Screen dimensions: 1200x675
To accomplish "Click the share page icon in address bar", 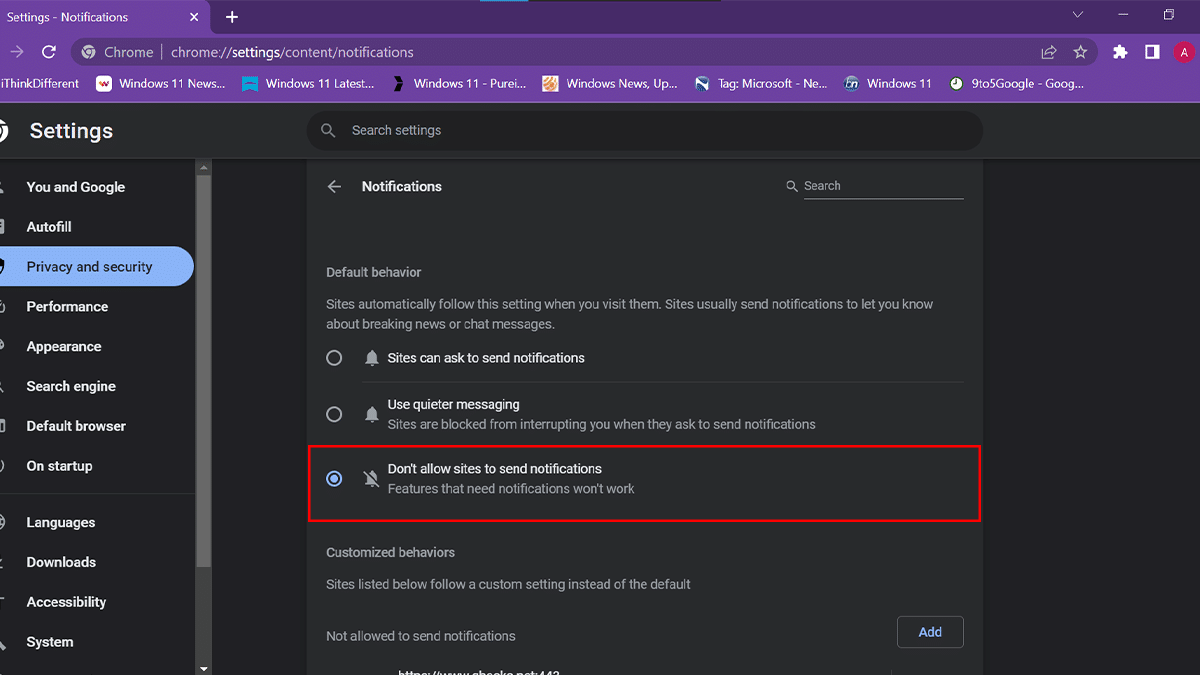I will coord(1048,52).
